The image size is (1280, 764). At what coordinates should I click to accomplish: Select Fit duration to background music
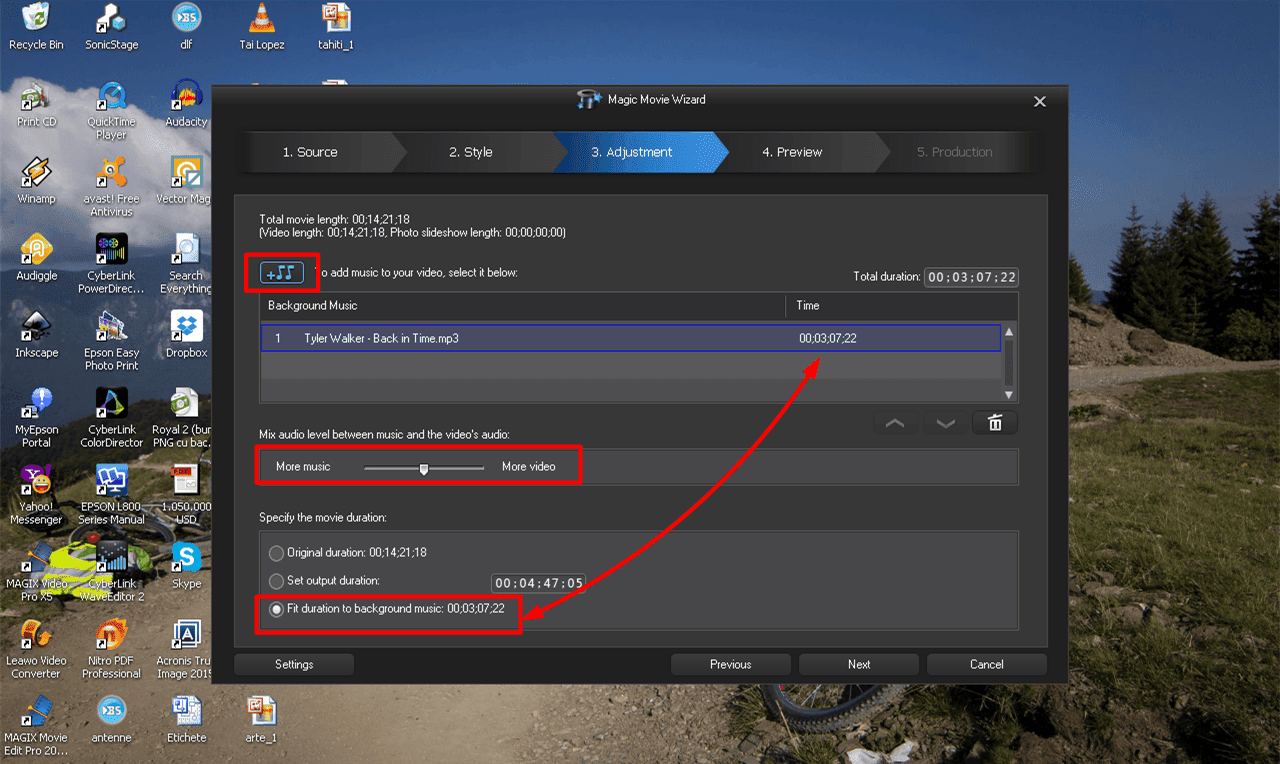coord(277,609)
